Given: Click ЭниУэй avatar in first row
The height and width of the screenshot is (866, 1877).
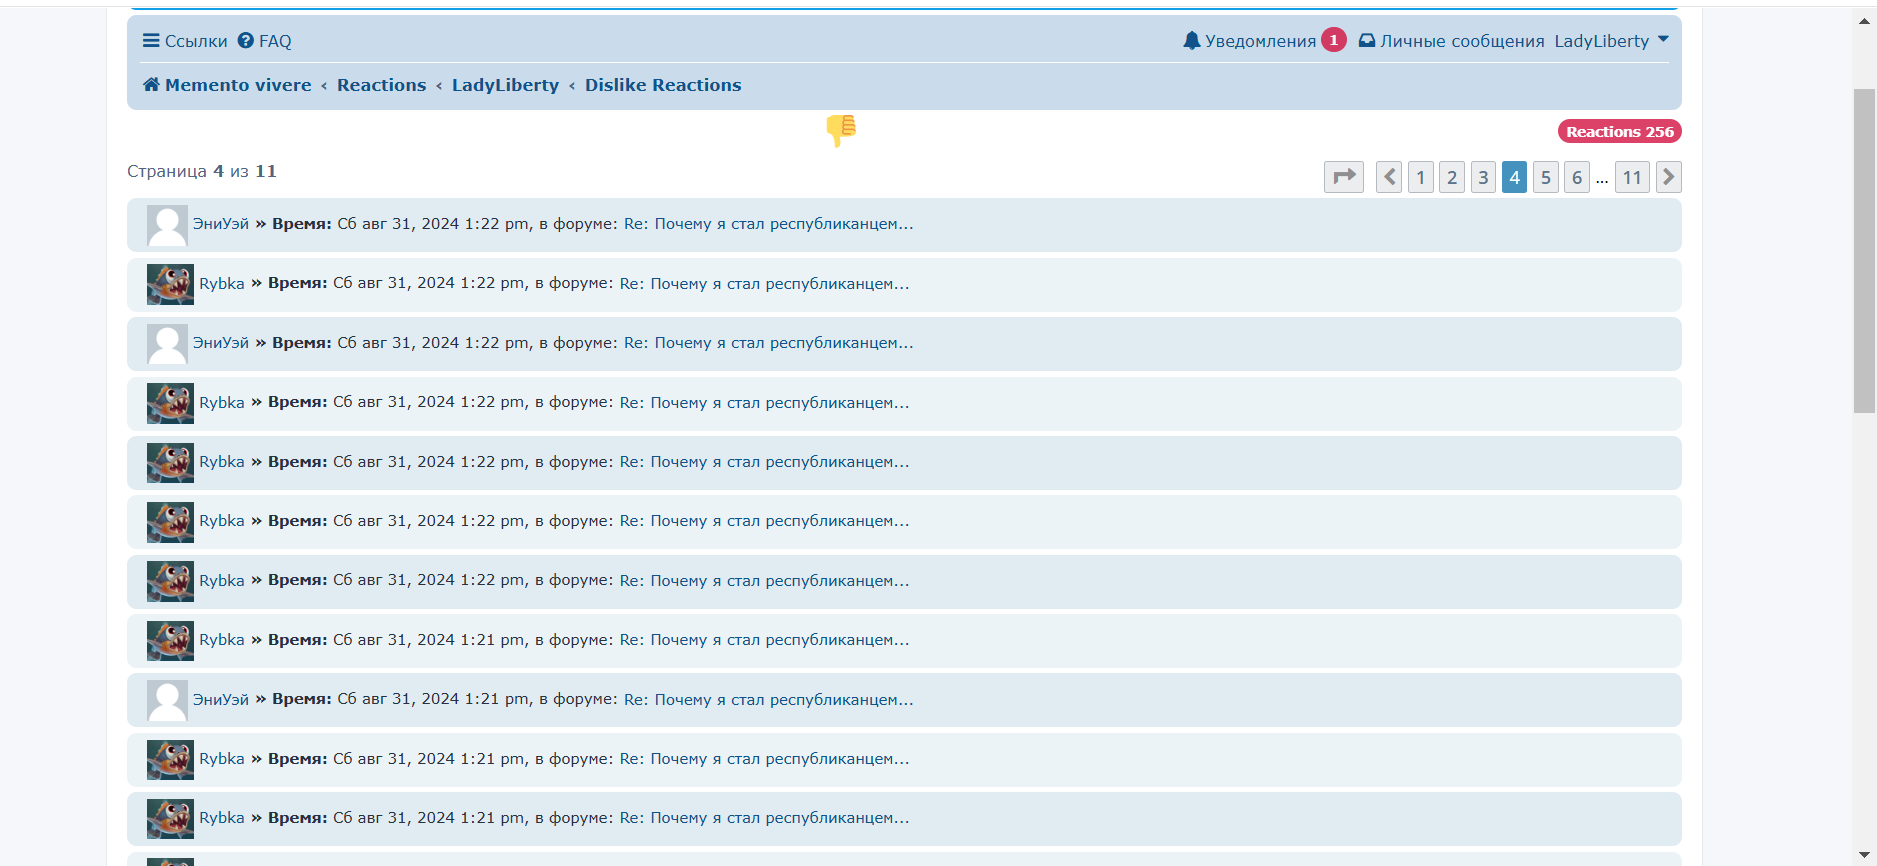Looking at the screenshot, I should [167, 225].
